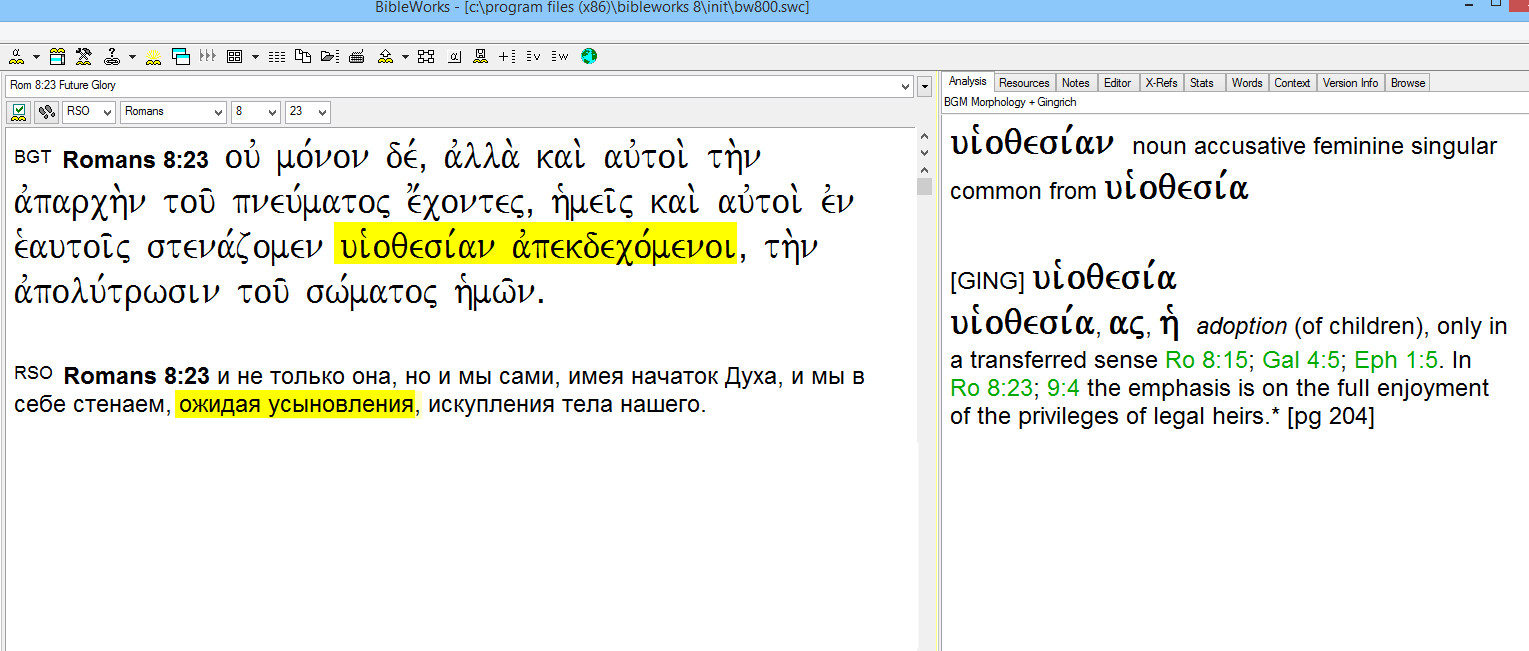Click the Romans 8:23 heading of the Russian verse
Screen dimensions: 1529x651
point(137,377)
